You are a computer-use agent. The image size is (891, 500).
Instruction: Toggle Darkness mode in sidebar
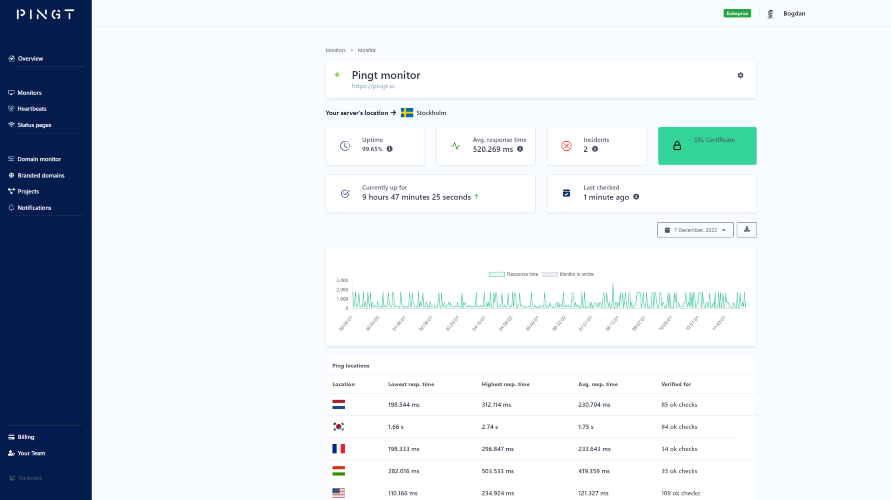(x=26, y=478)
